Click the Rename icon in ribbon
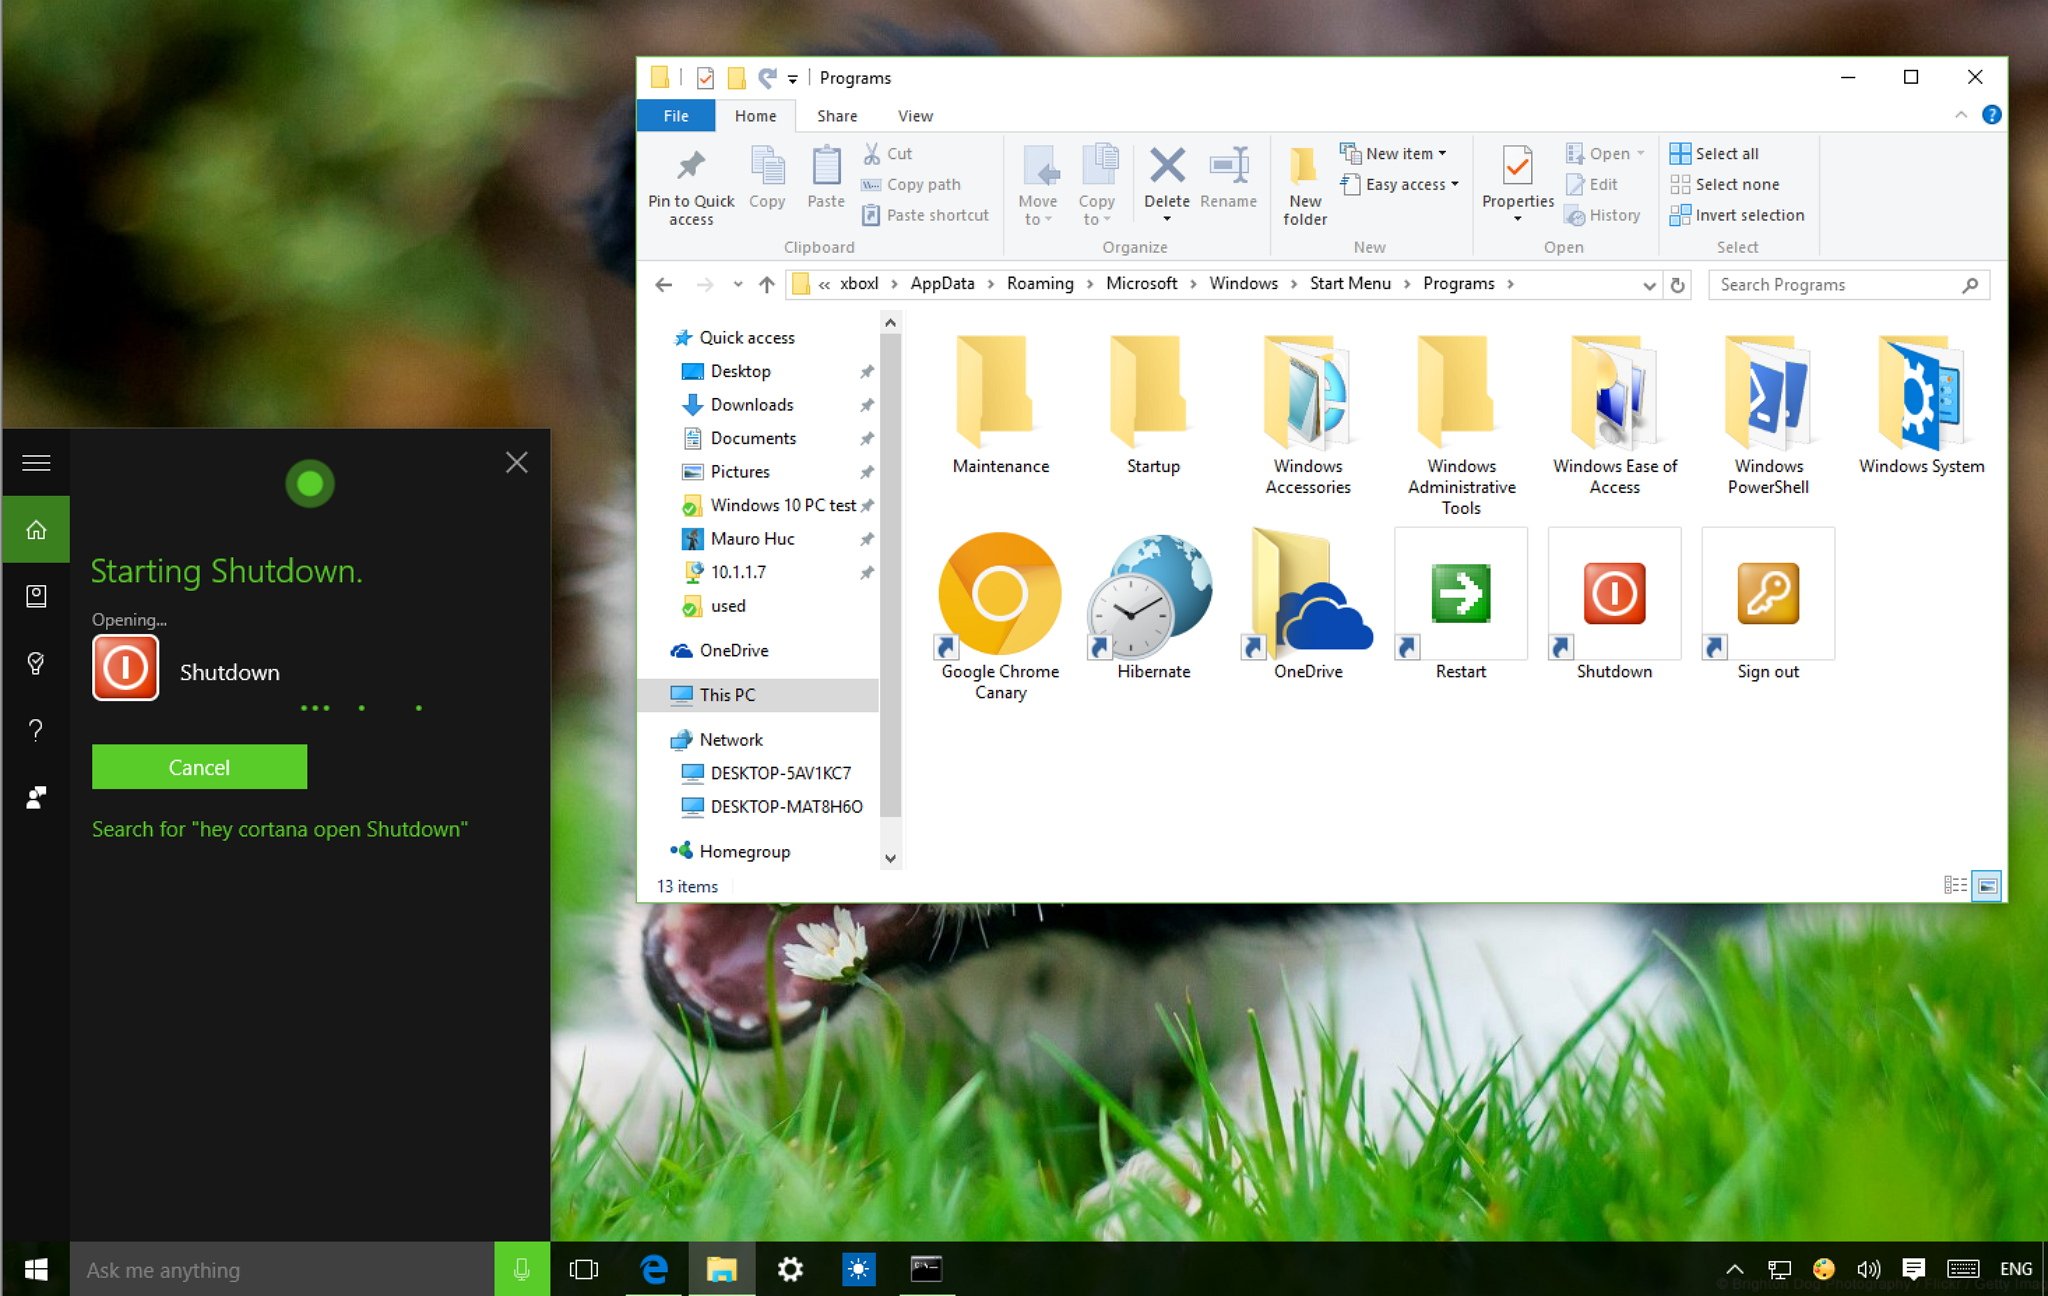The image size is (2048, 1296). 1228,165
